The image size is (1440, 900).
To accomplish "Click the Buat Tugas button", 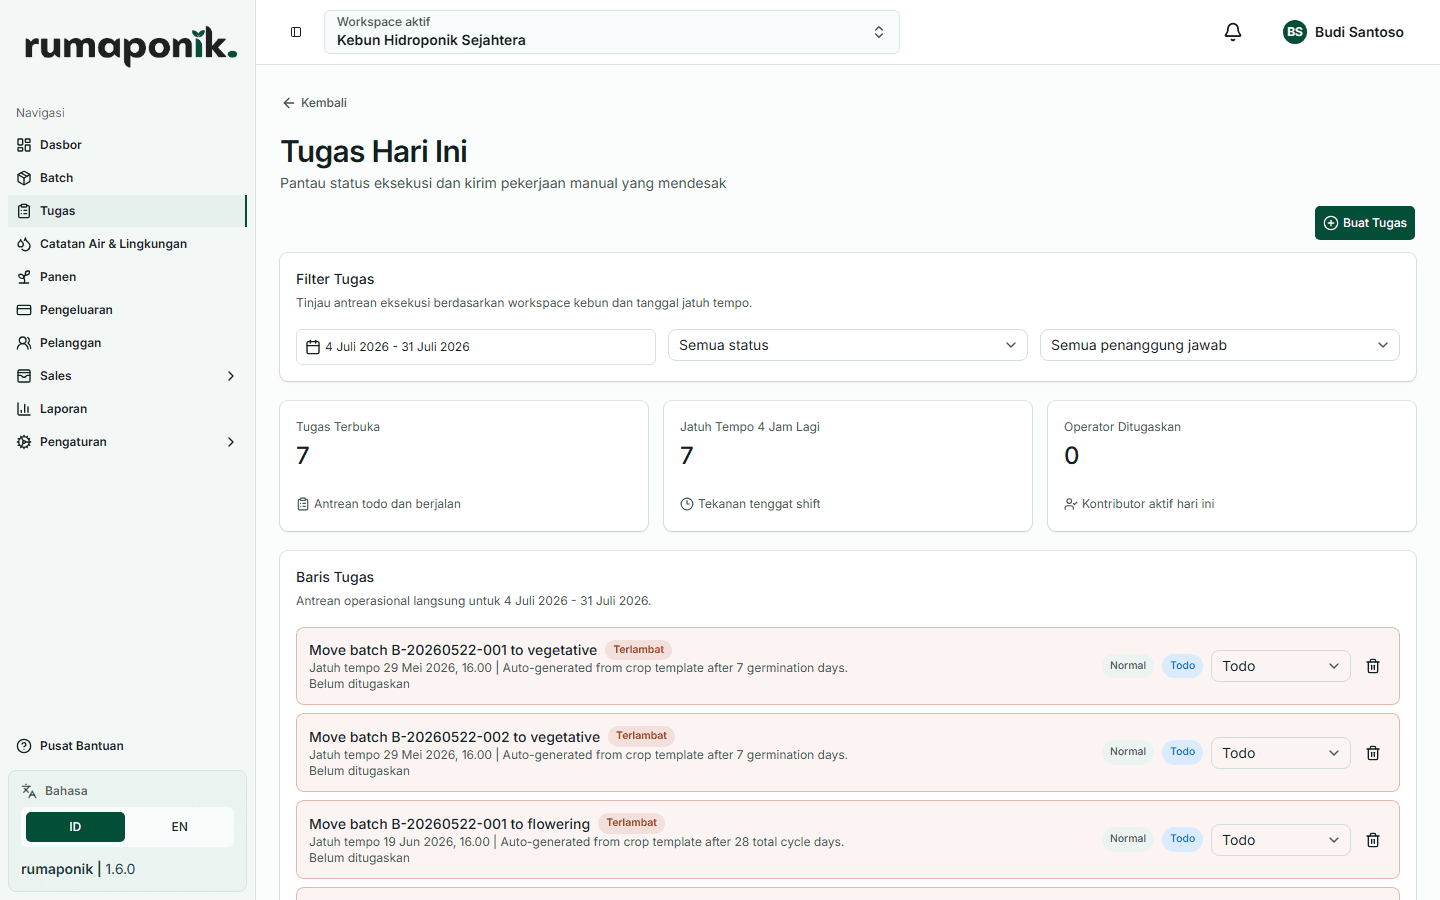I will (1365, 223).
